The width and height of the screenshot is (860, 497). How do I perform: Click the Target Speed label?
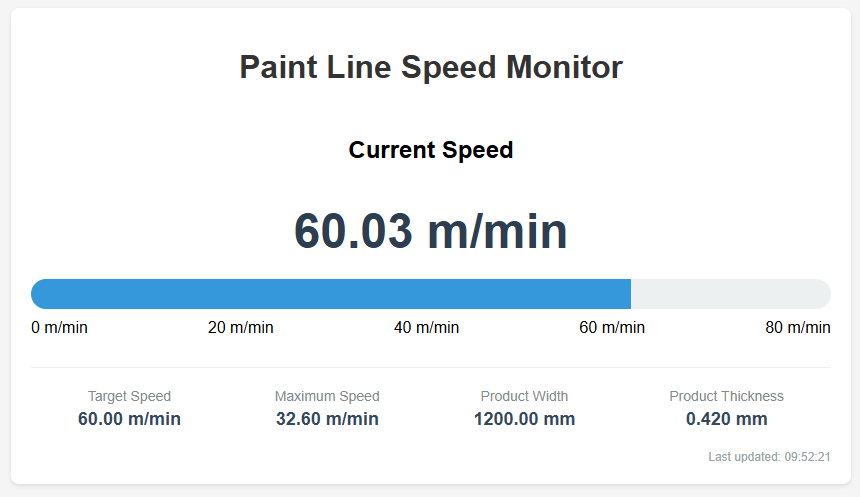pyautogui.click(x=129, y=396)
